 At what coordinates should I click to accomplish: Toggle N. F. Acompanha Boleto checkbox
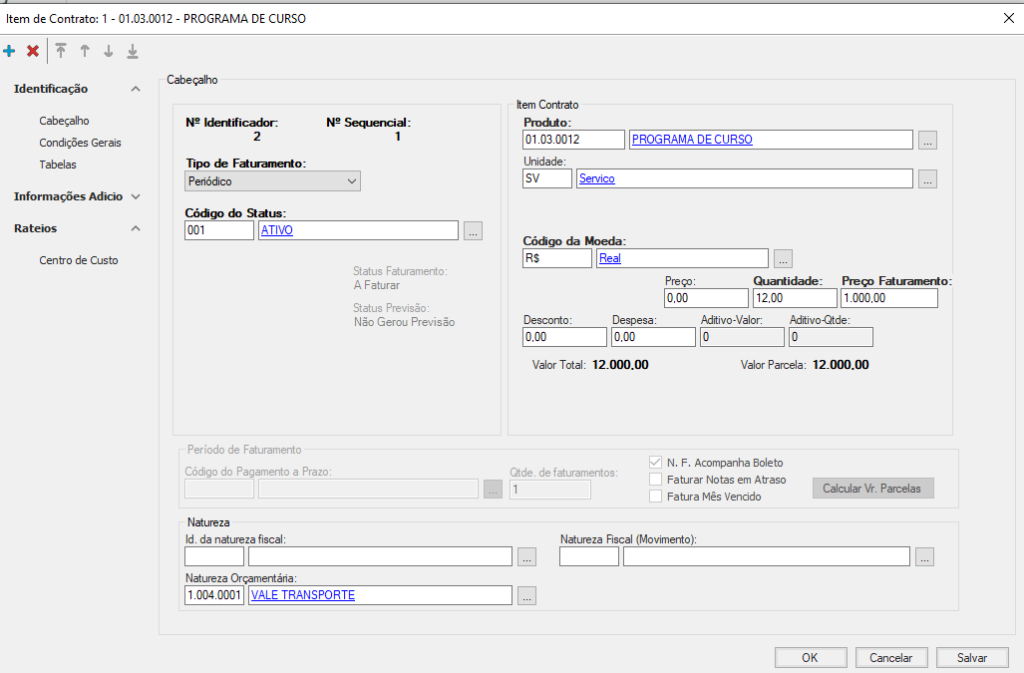(656, 463)
